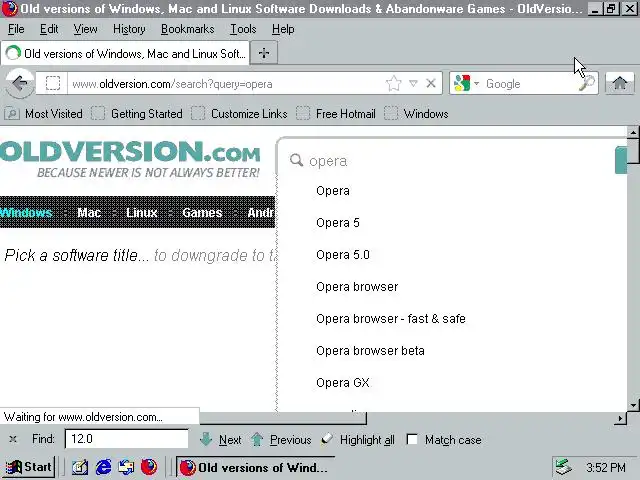Choose the 'Opera 5' suggestion

pos(338,222)
